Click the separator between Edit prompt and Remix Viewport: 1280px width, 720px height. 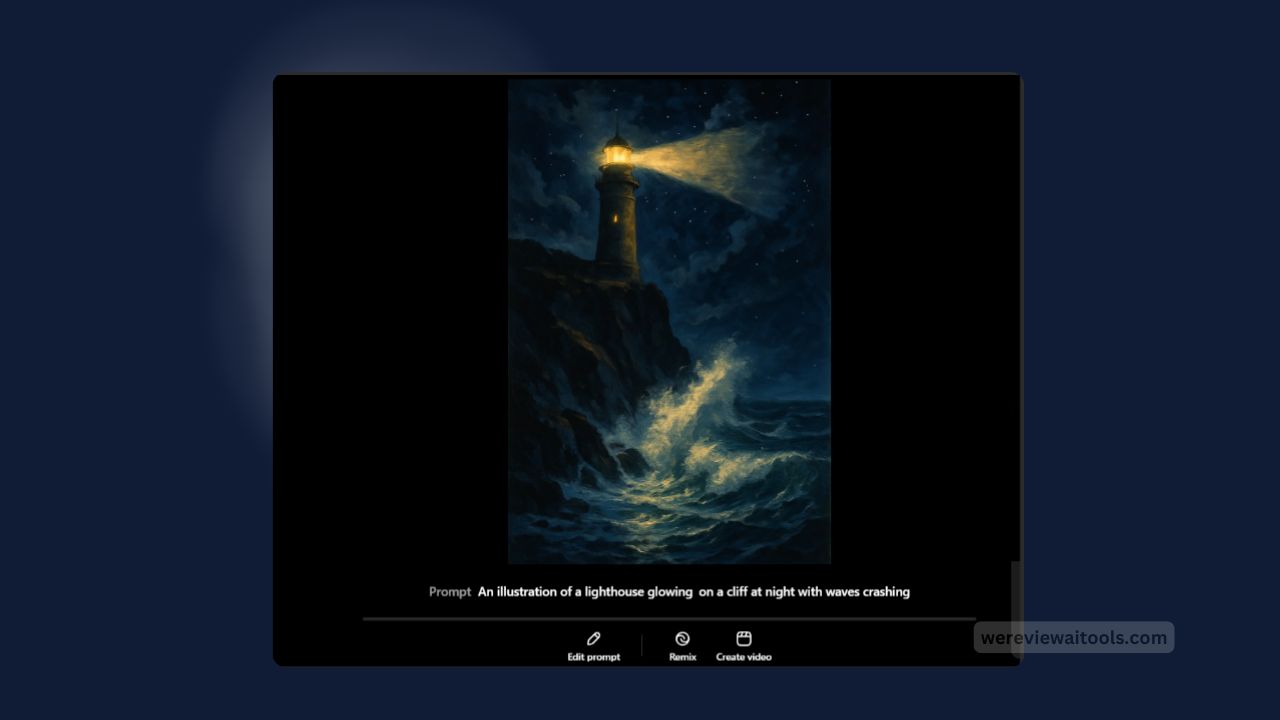[x=640, y=644]
